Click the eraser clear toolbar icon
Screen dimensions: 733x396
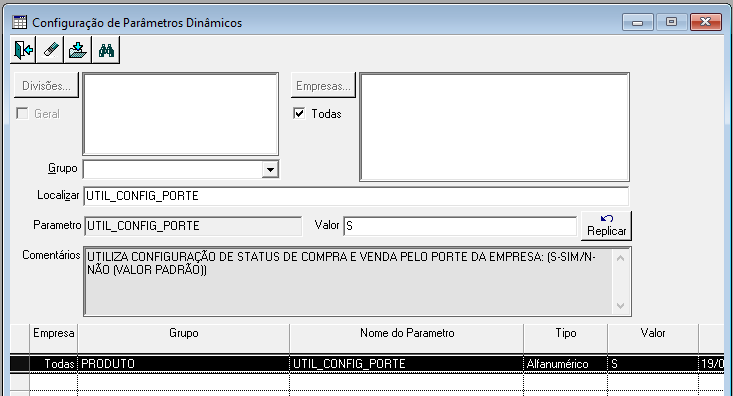(50, 50)
